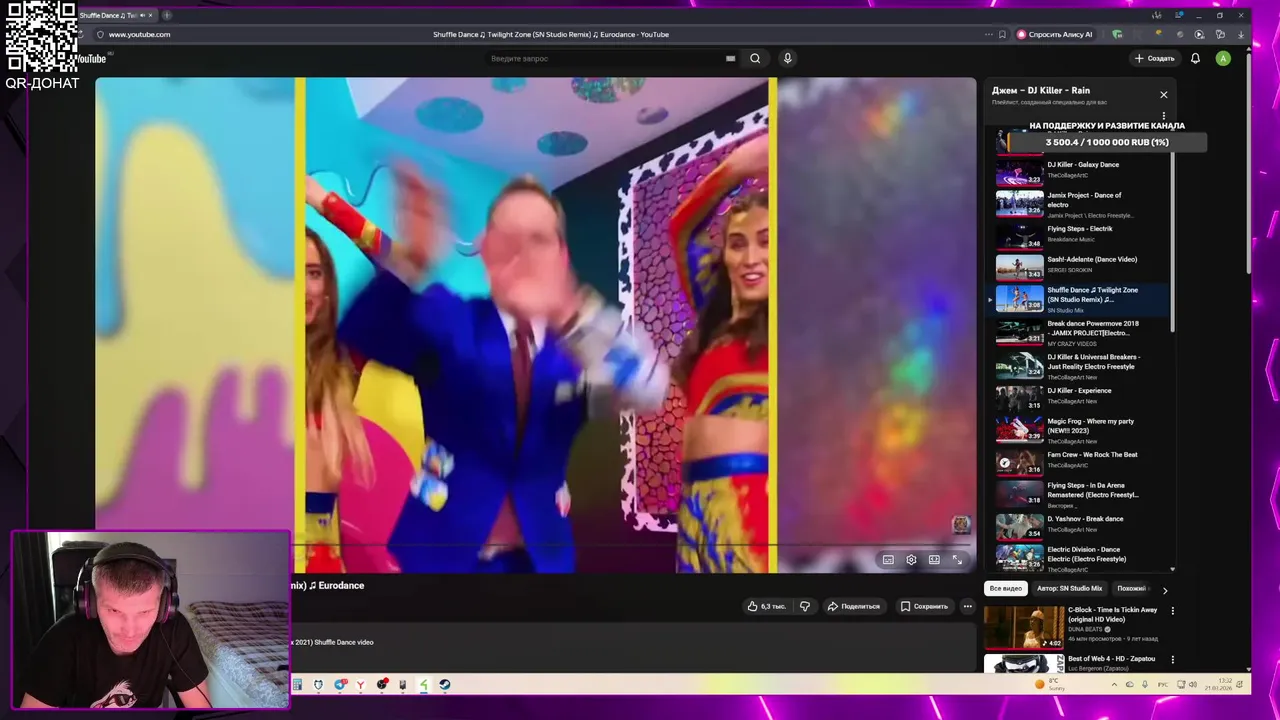Open the video's more actions menu
Screen dimensions: 1280x720
click(967, 606)
